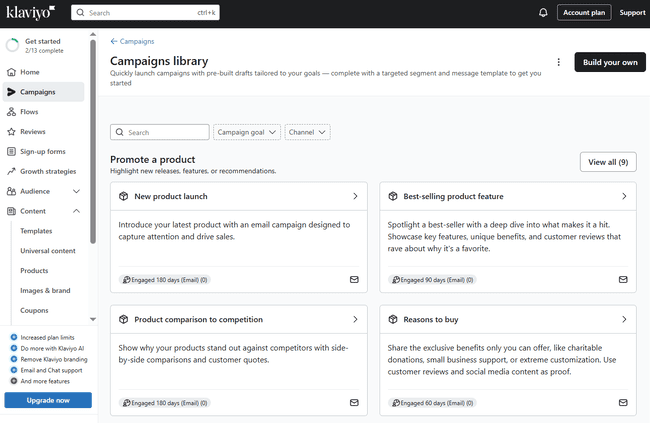The width and height of the screenshot is (650, 423).
Task: Click the Build your own button
Action: 609,62
